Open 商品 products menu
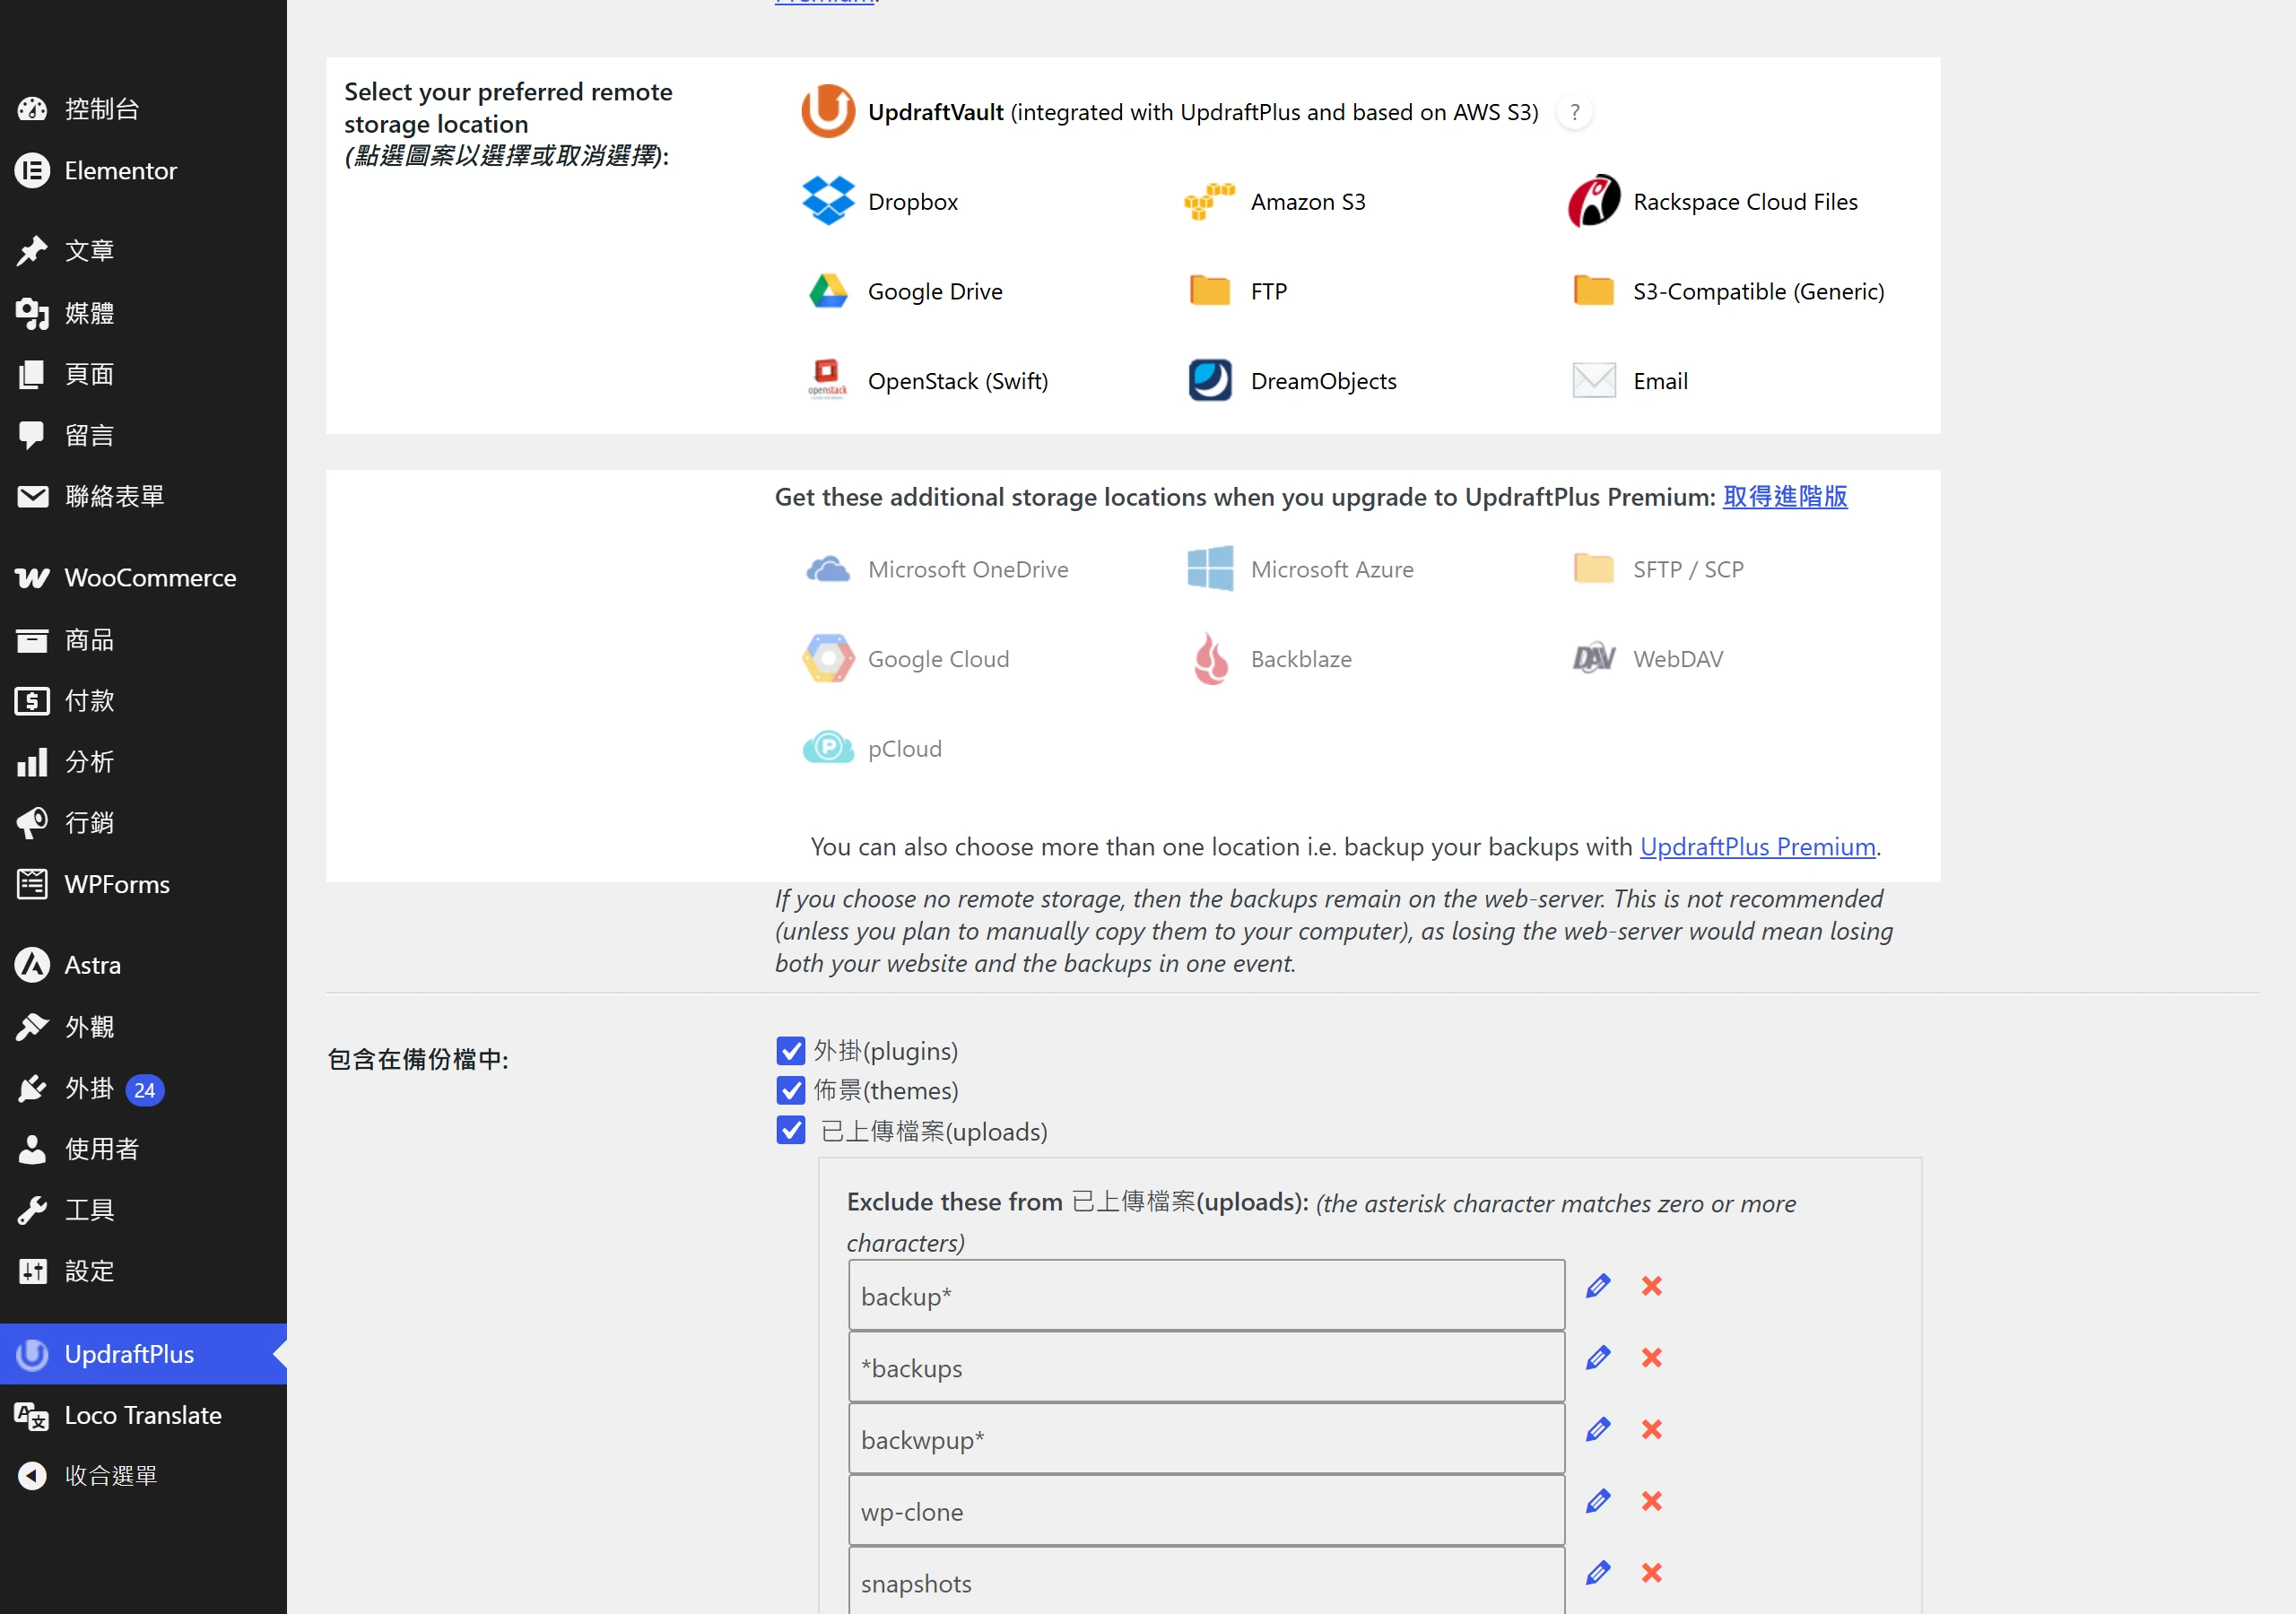Image resolution: width=2296 pixels, height=1614 pixels. coord(143,640)
